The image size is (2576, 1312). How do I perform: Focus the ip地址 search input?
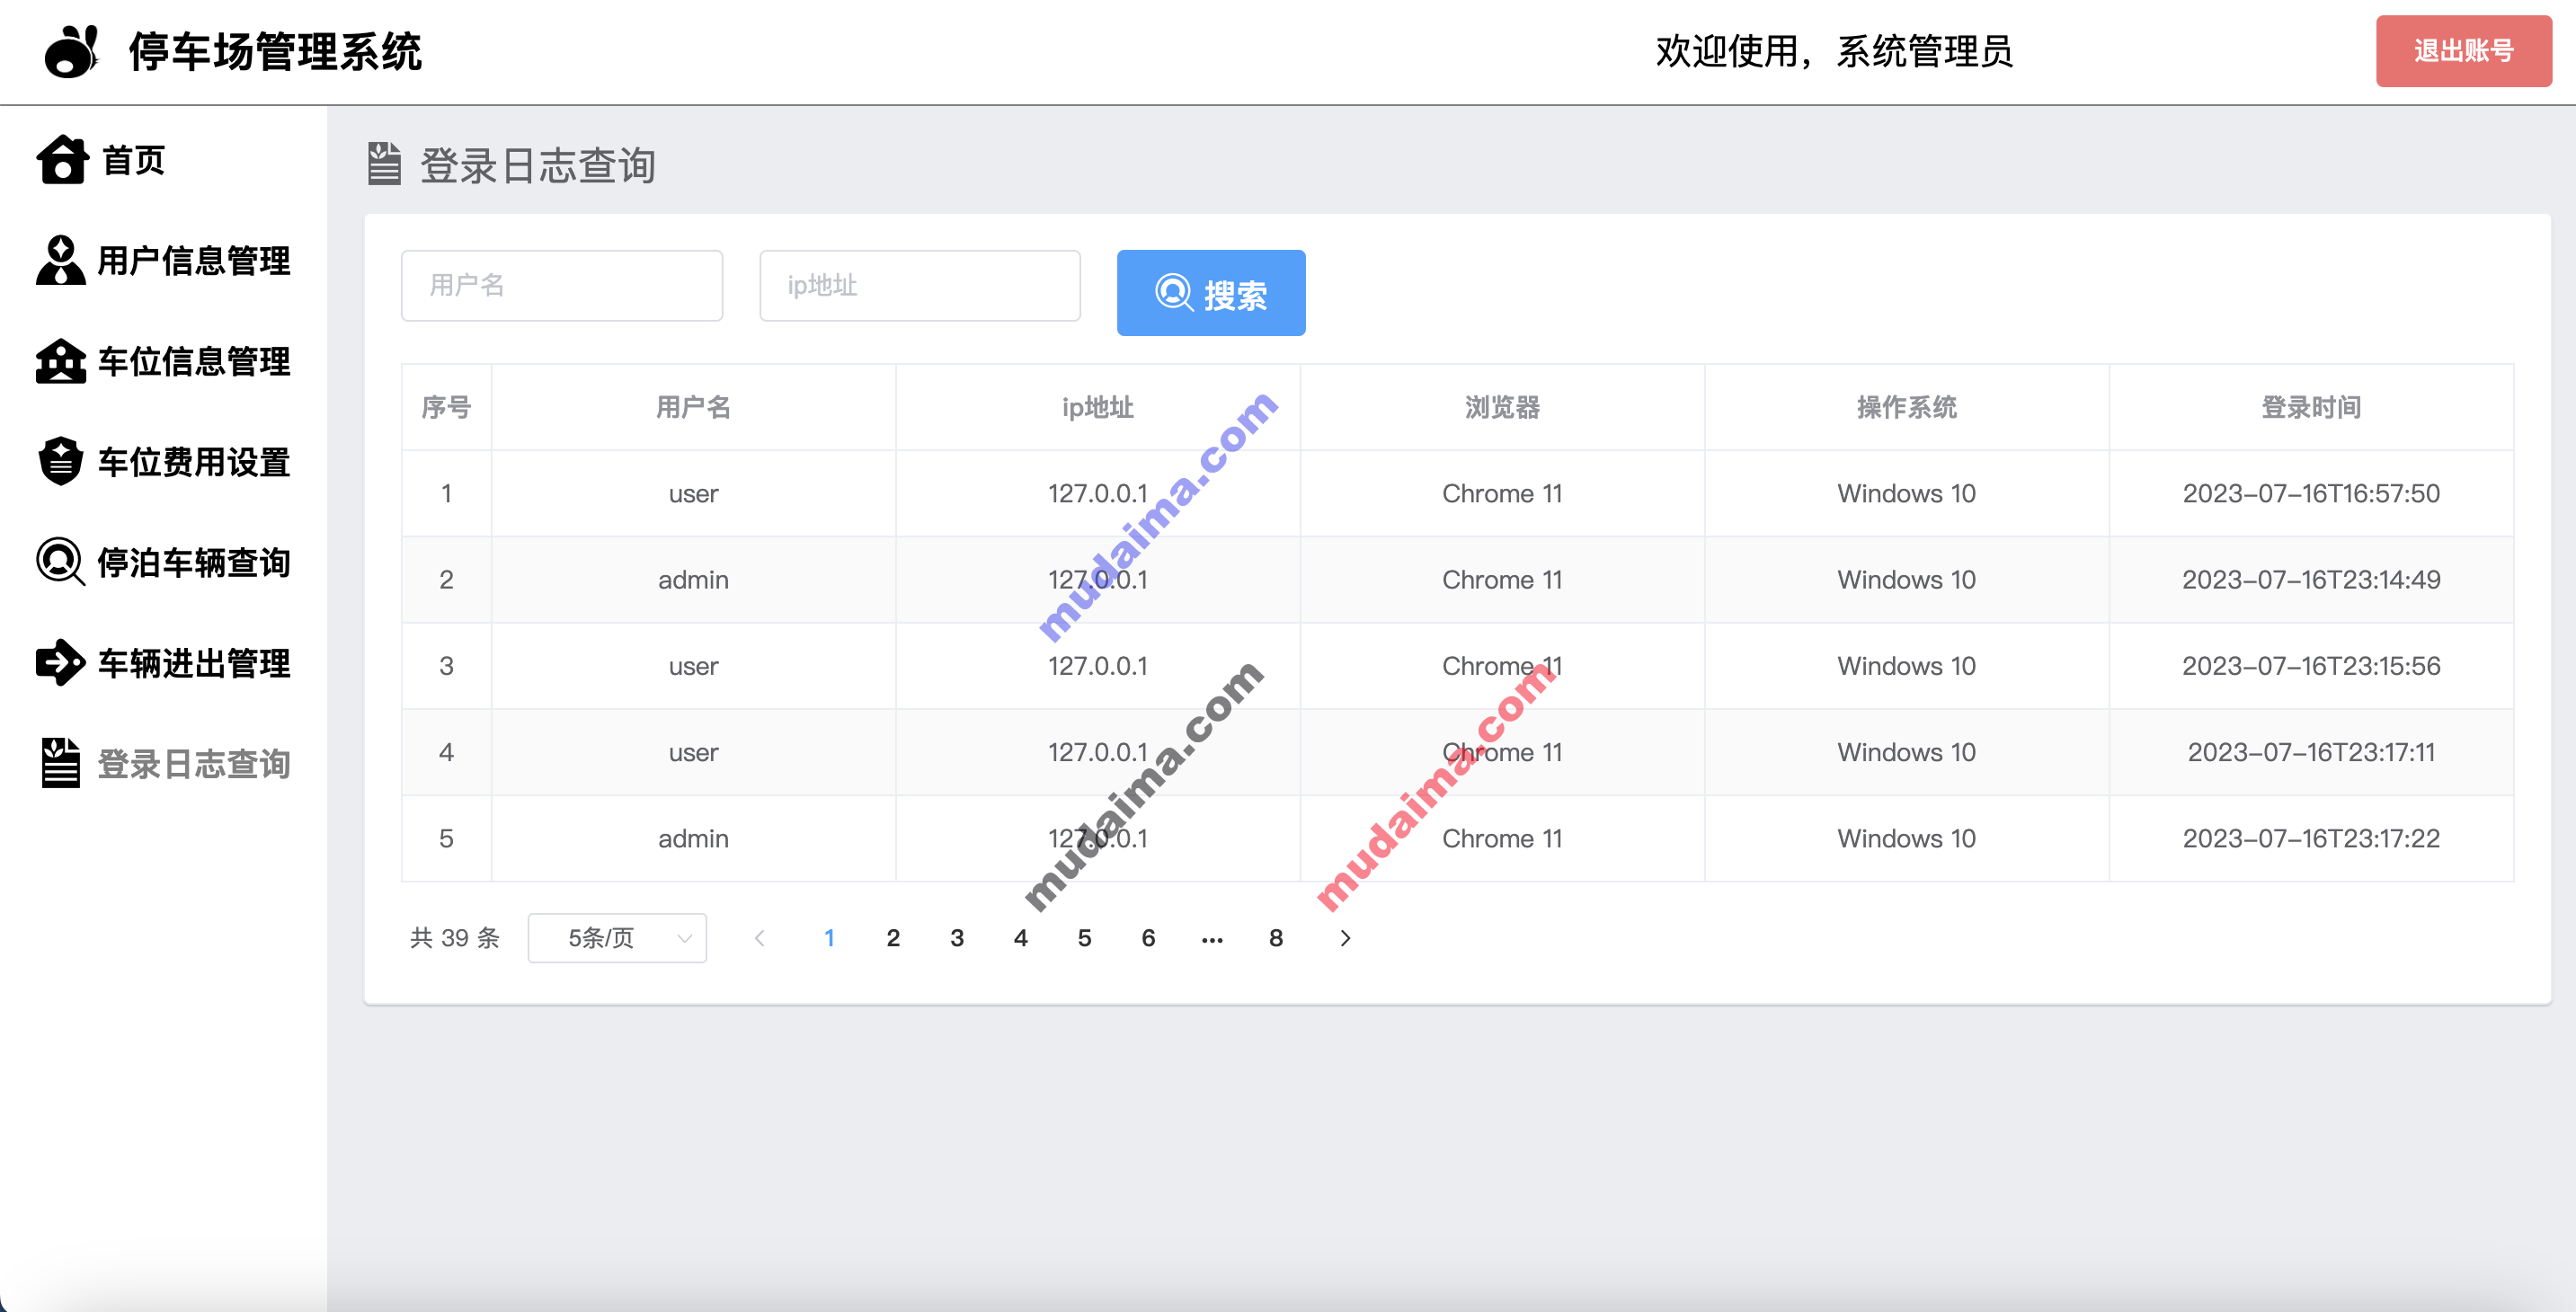[920, 286]
